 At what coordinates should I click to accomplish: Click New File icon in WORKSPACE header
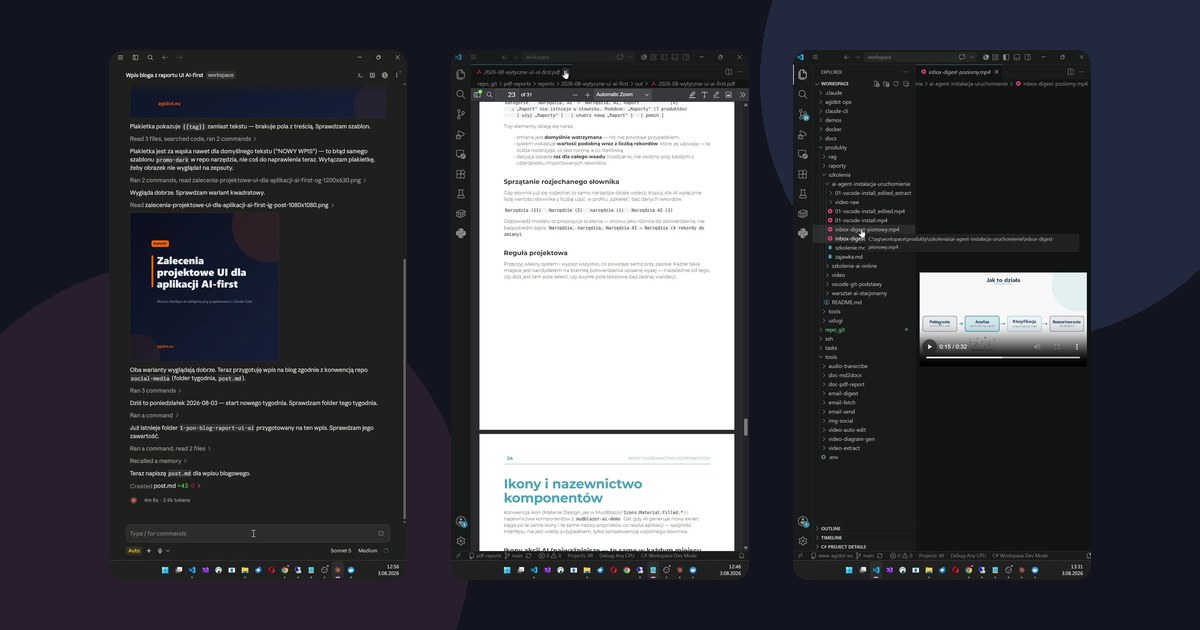click(877, 84)
